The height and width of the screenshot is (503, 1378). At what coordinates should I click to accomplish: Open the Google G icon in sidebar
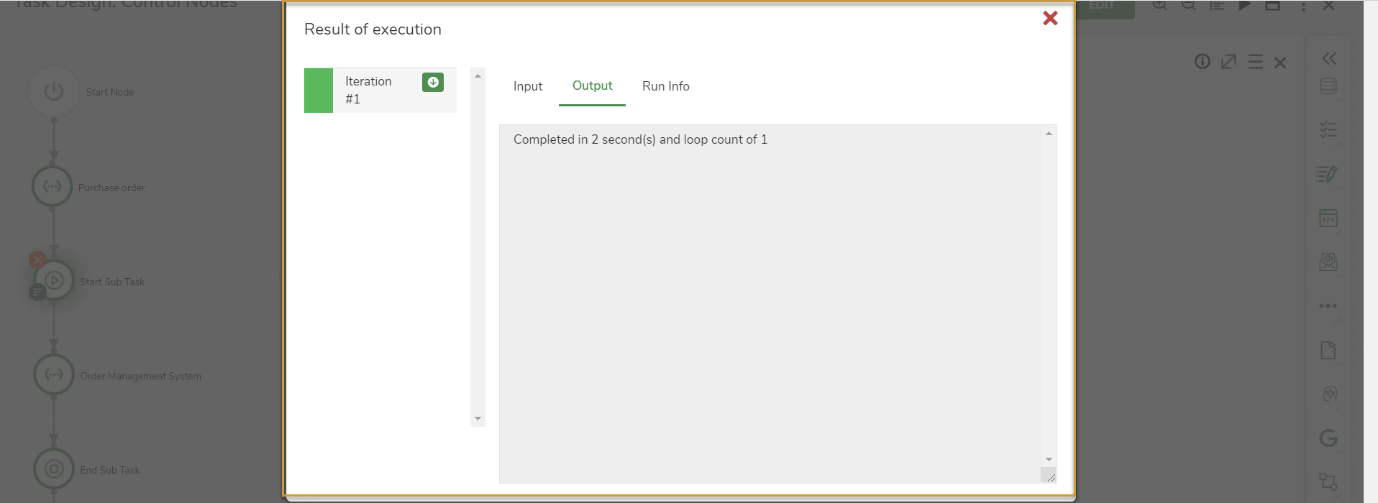click(x=1328, y=438)
